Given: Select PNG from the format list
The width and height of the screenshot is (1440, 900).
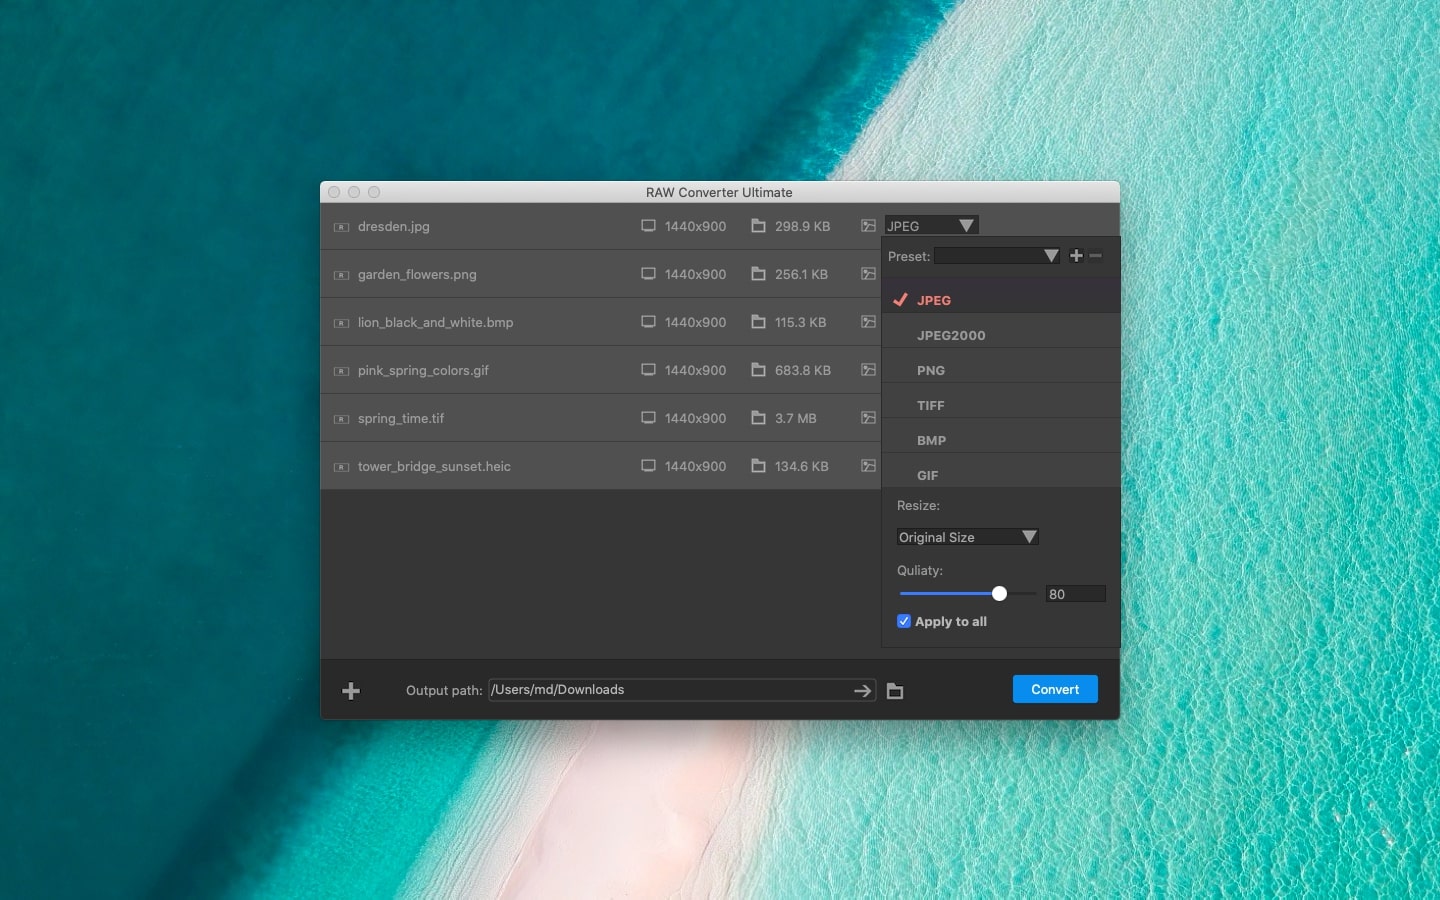Looking at the screenshot, I should 931,370.
